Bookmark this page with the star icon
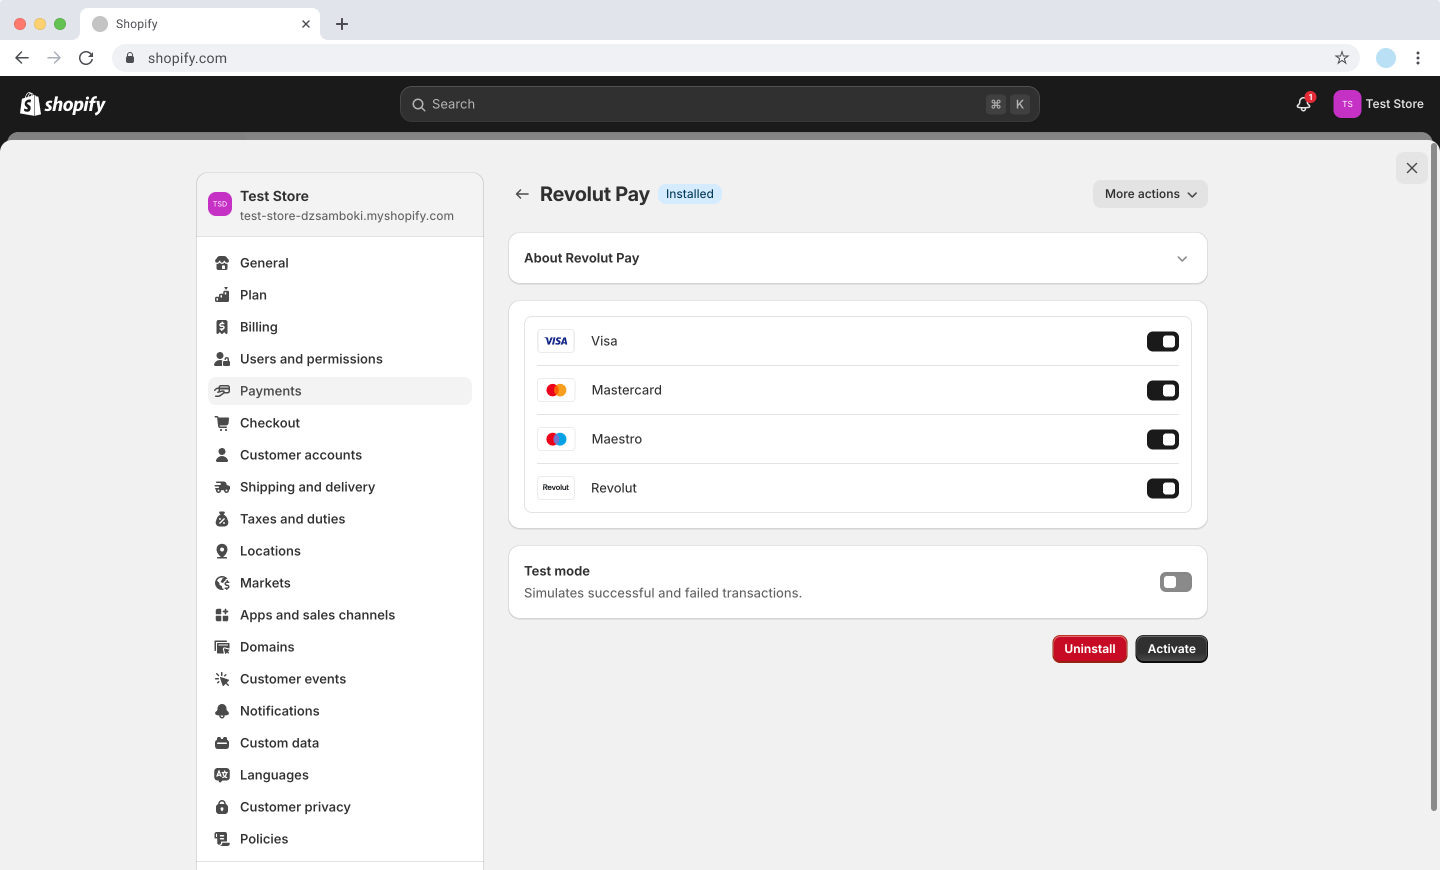 [x=1342, y=58]
